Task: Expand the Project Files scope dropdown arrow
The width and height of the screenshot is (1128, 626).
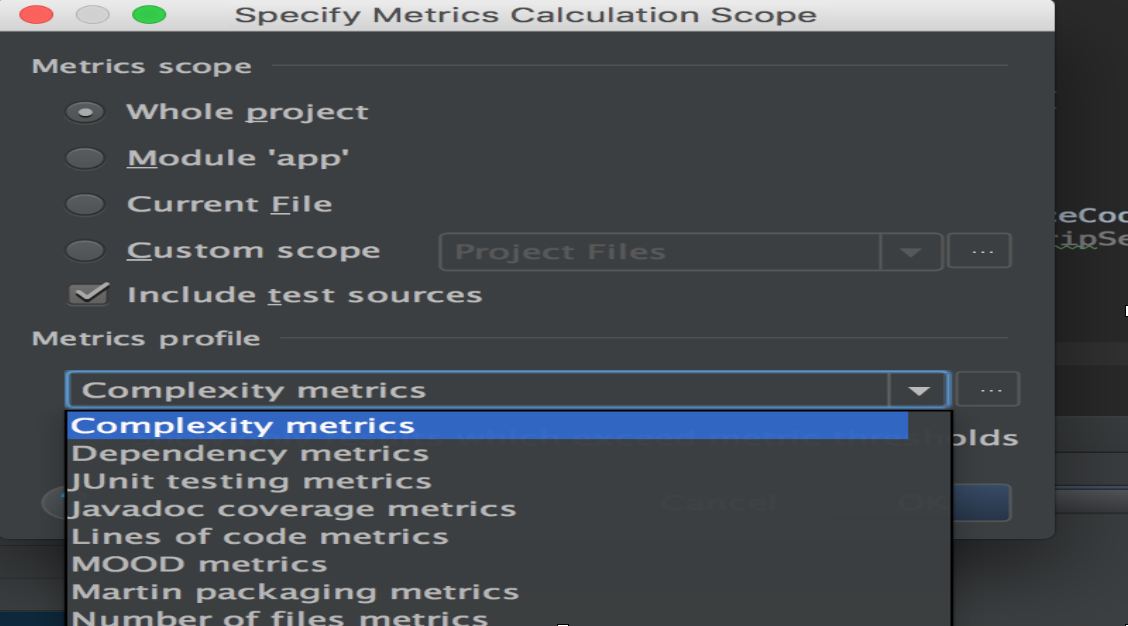Action: point(910,252)
